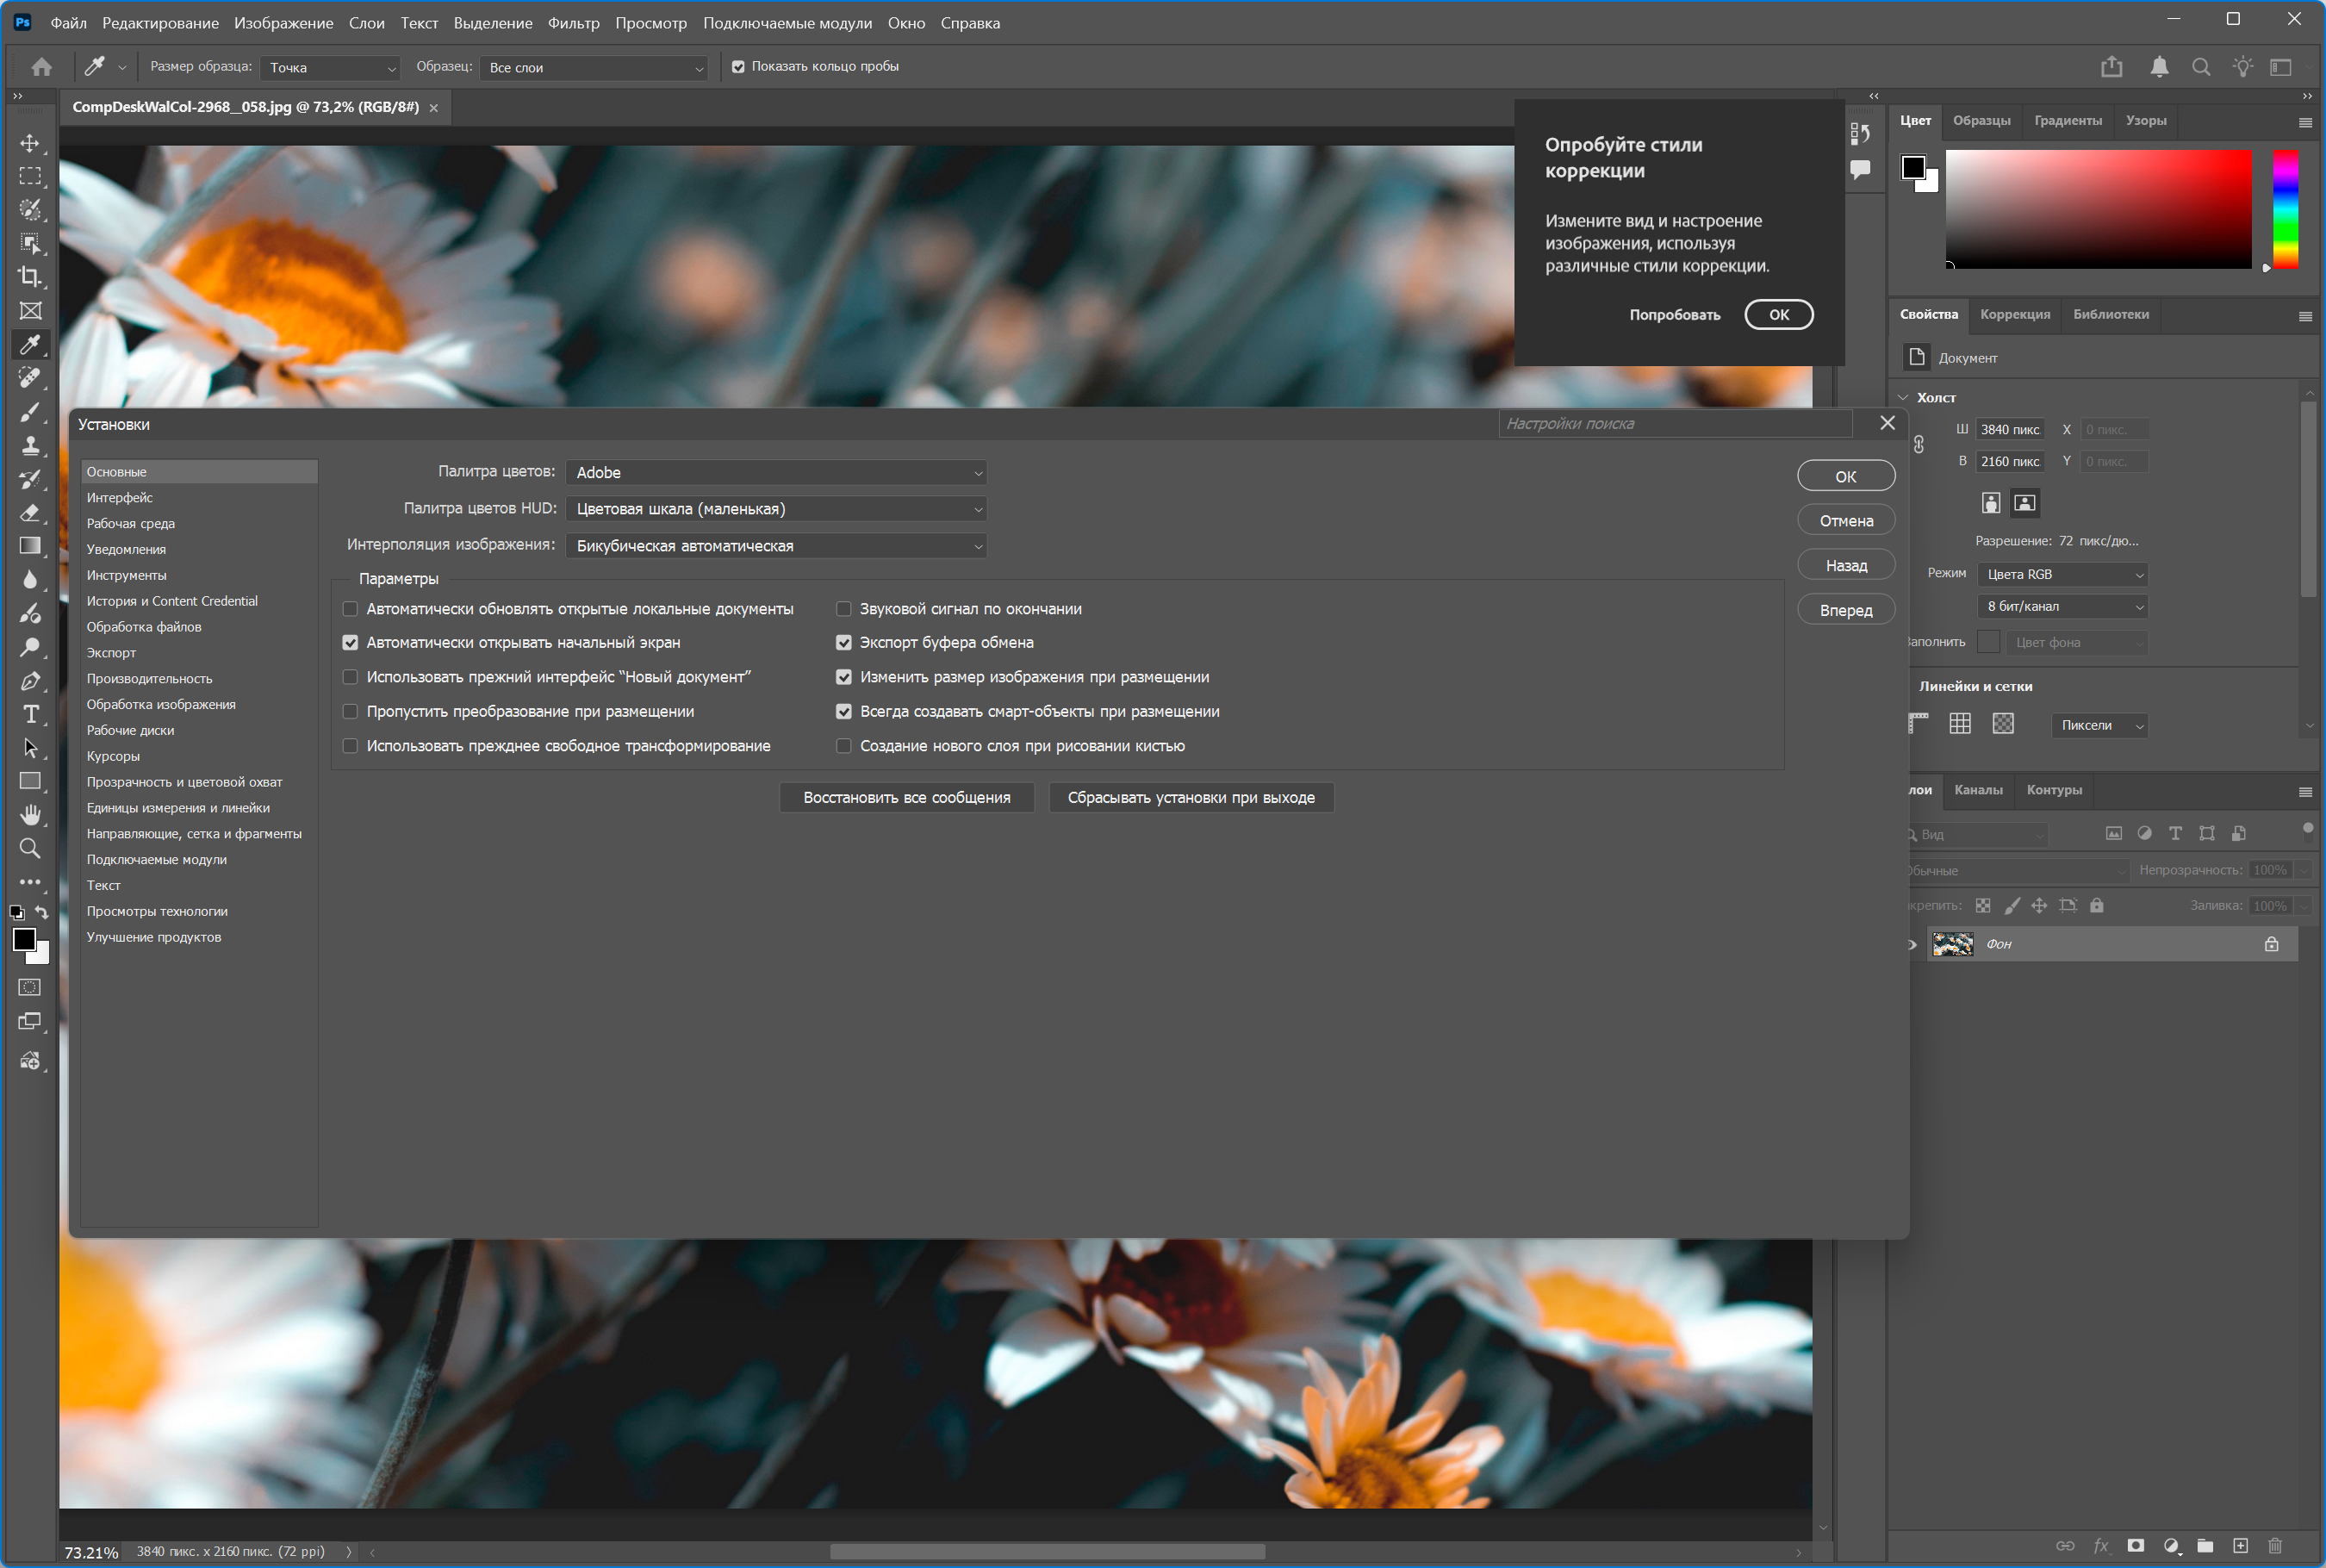Select the Hand tool
This screenshot has height=1568, width=2326.
(x=30, y=815)
